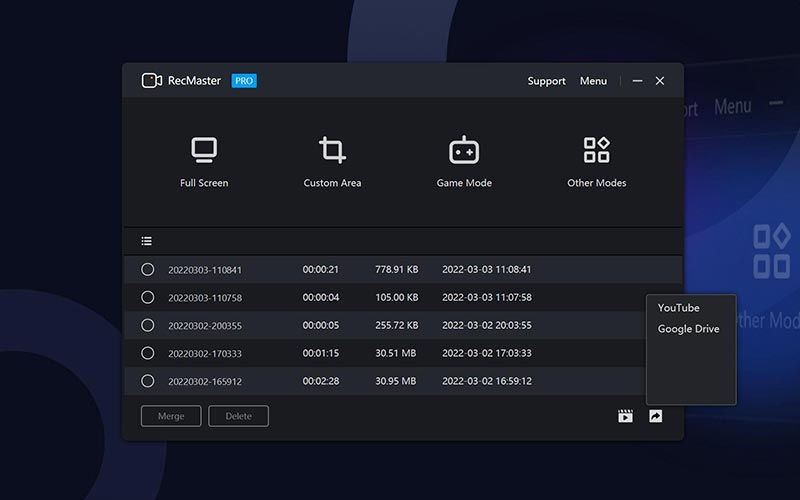The image size is (800, 500).
Task: Click file name 20220302-165912
Action: tap(205, 382)
